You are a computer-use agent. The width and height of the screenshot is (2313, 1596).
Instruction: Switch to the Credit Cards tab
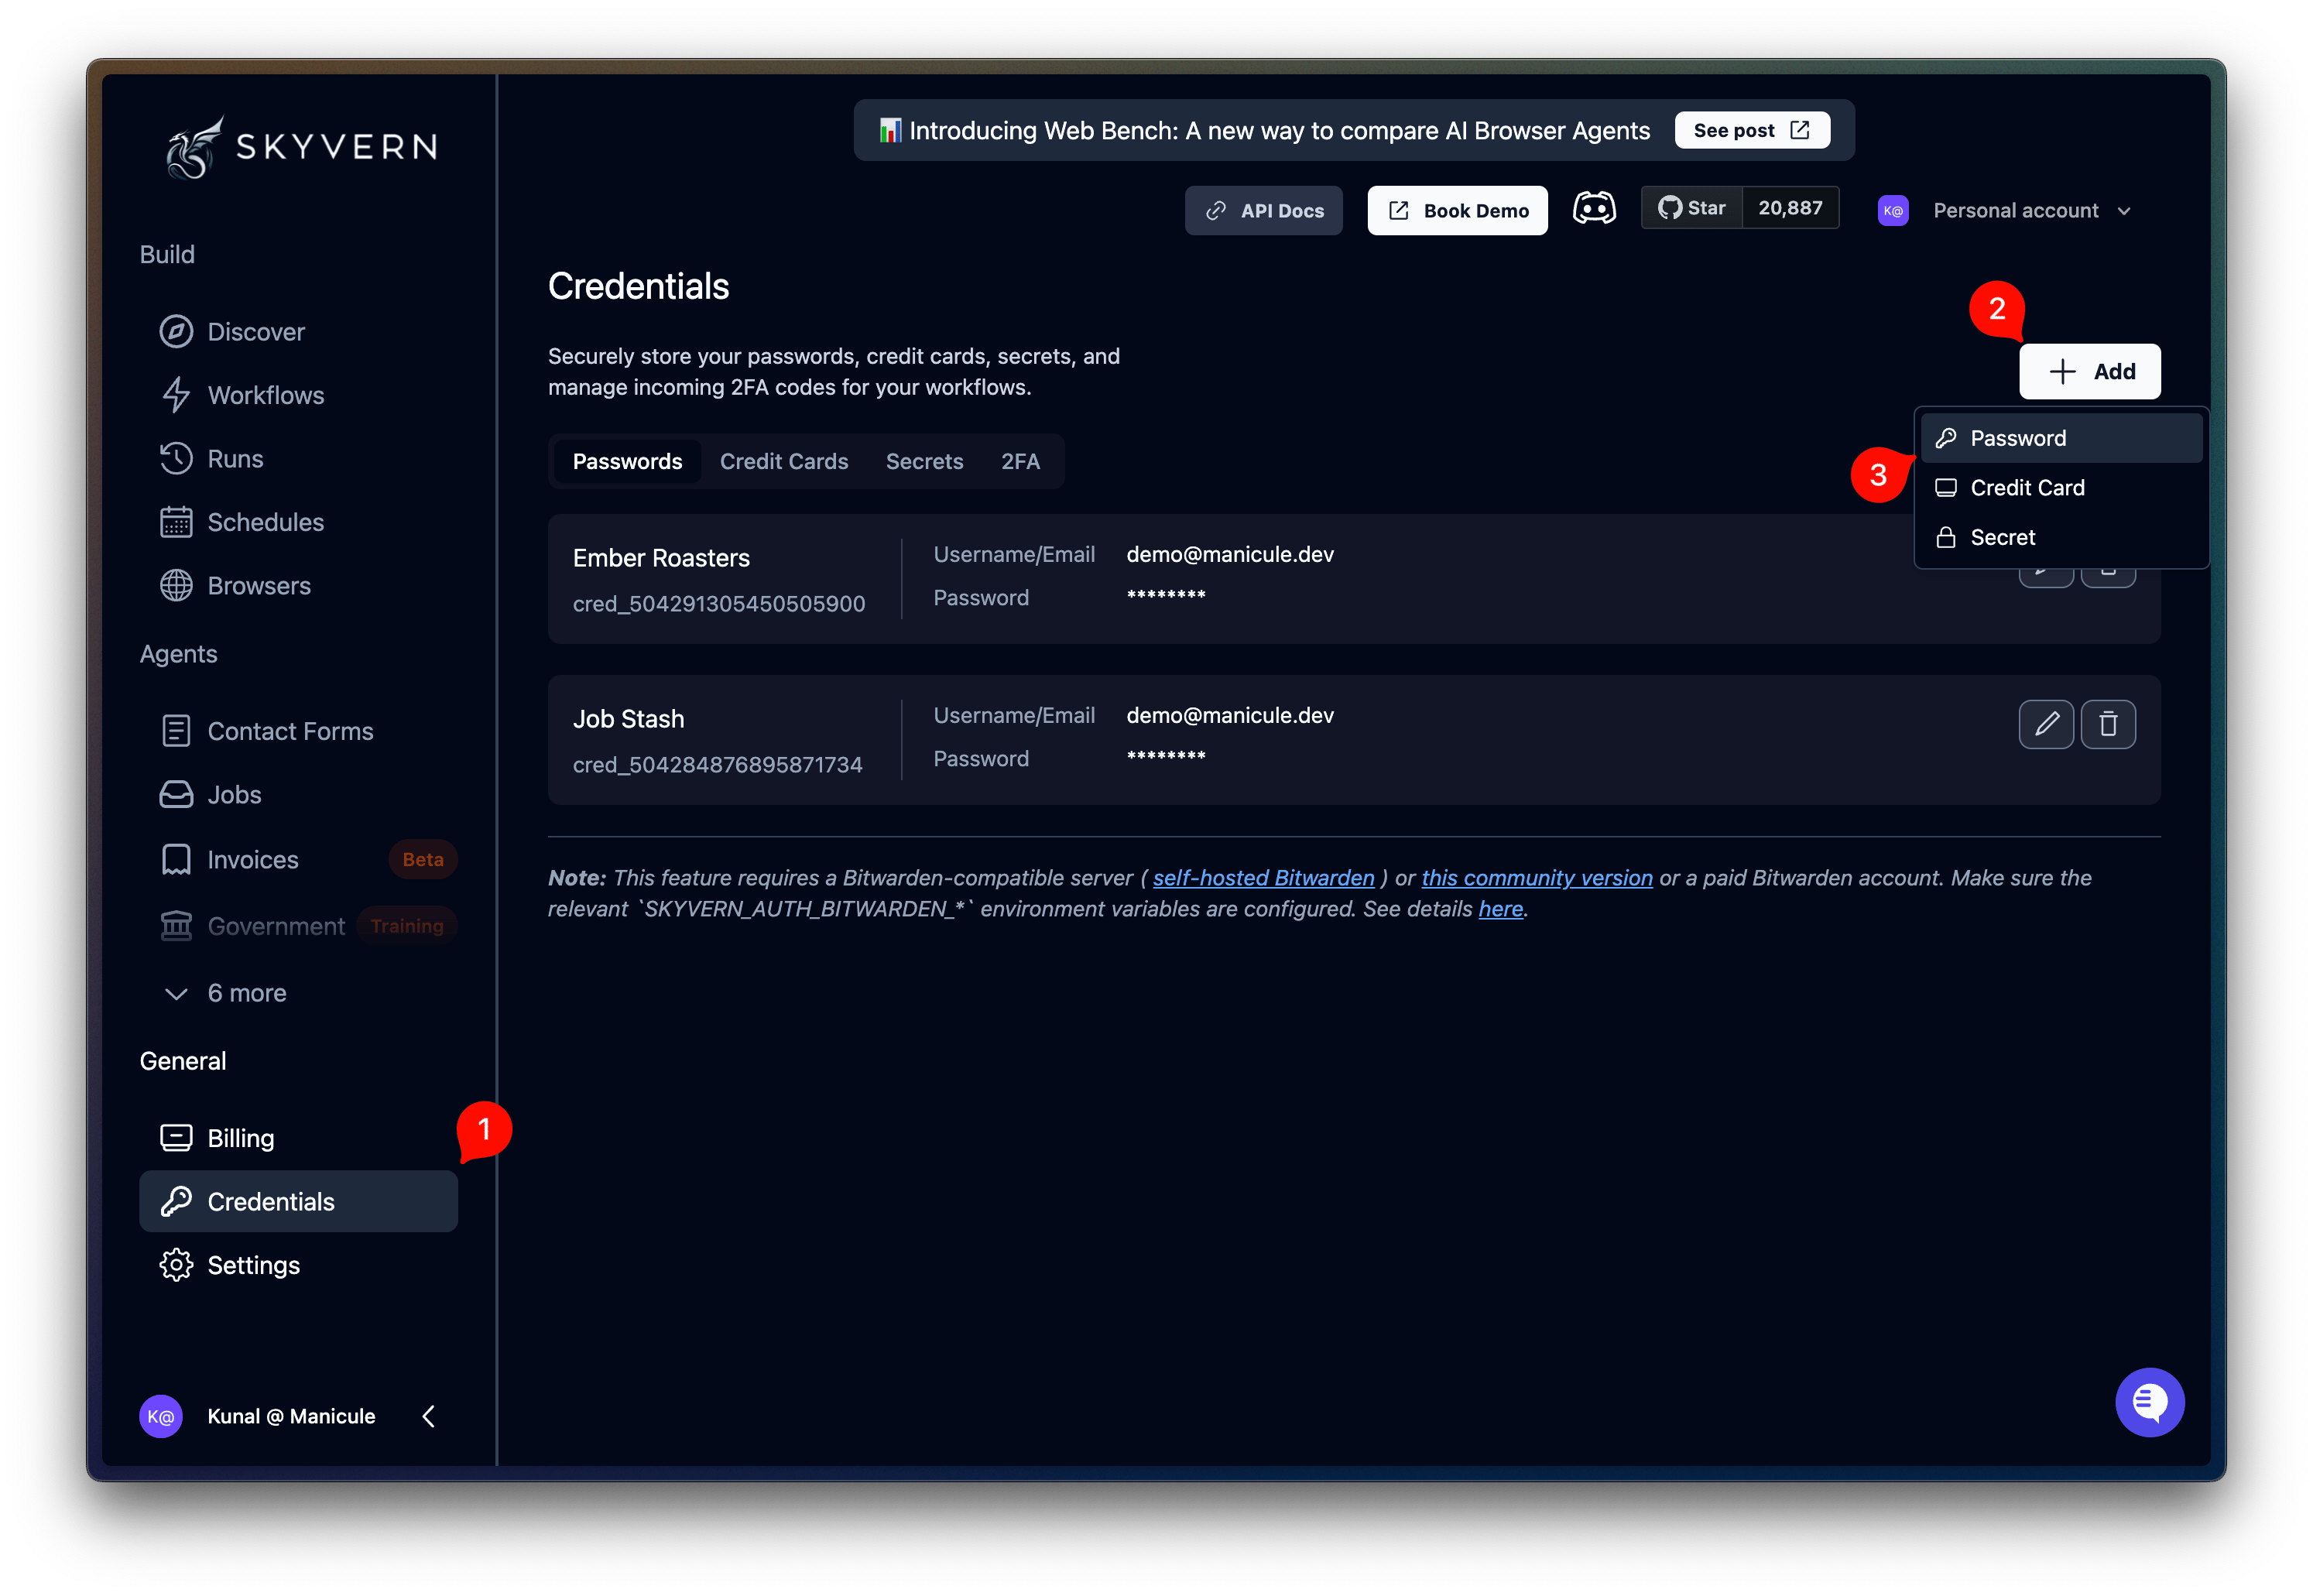coord(784,461)
